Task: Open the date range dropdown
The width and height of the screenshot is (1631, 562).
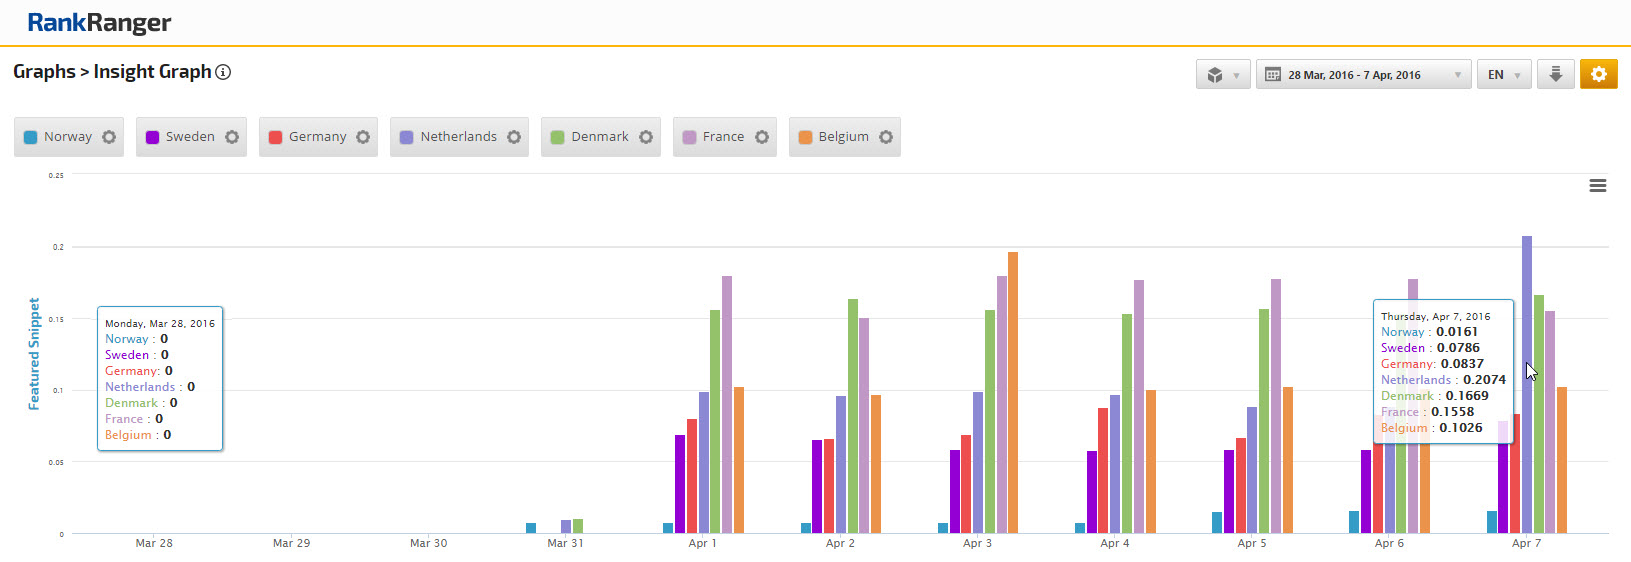Action: click(x=1362, y=75)
